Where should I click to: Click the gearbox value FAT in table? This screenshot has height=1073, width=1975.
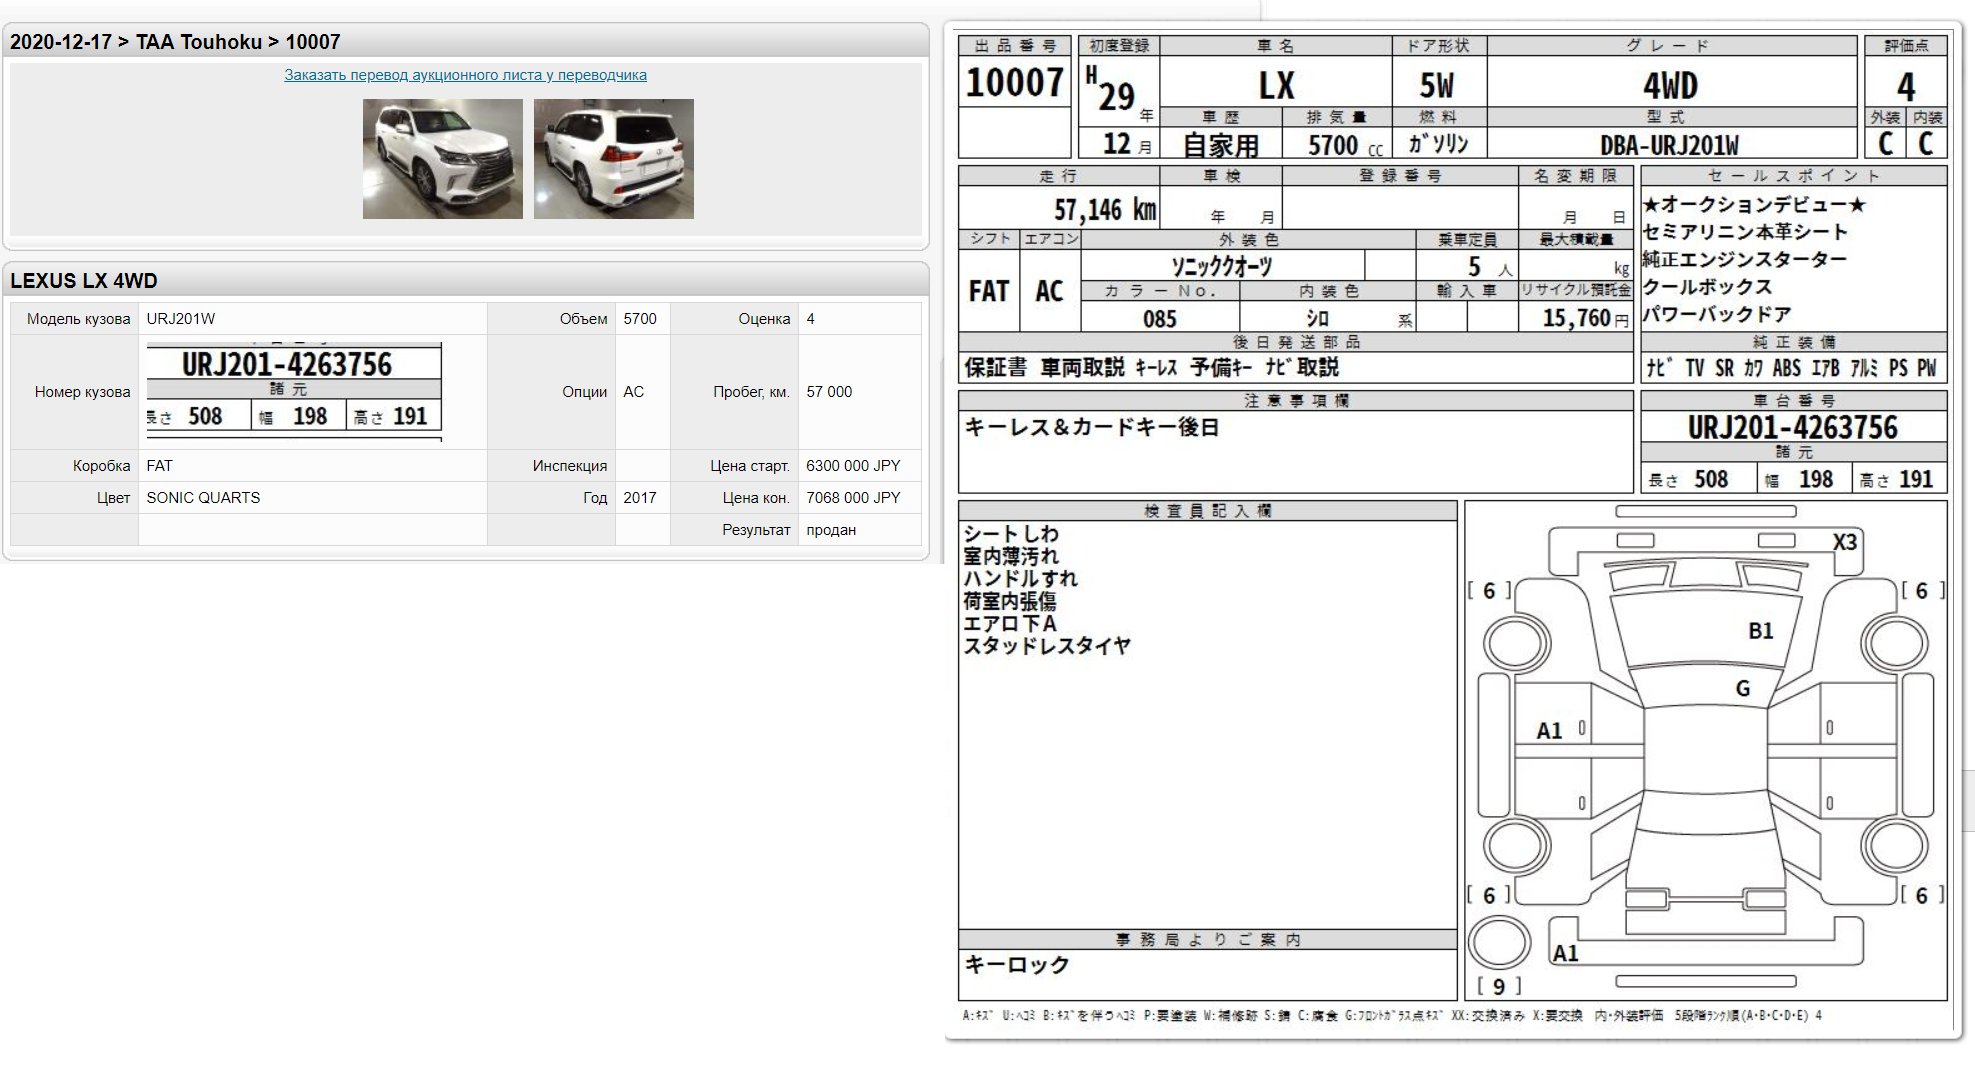click(x=159, y=466)
